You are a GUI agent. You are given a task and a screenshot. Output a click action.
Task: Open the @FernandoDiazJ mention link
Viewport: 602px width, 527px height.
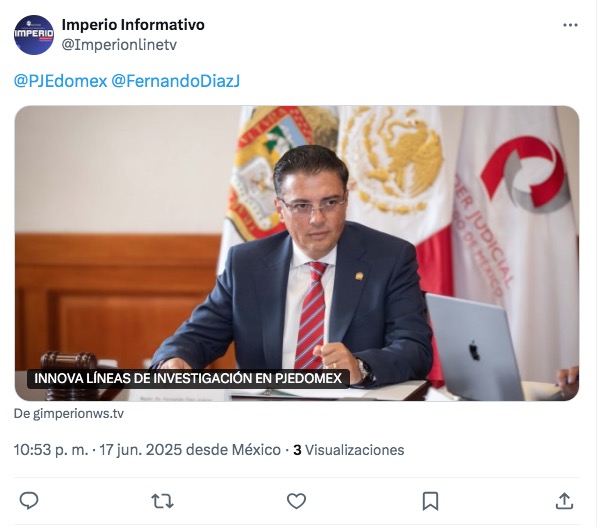[175, 81]
